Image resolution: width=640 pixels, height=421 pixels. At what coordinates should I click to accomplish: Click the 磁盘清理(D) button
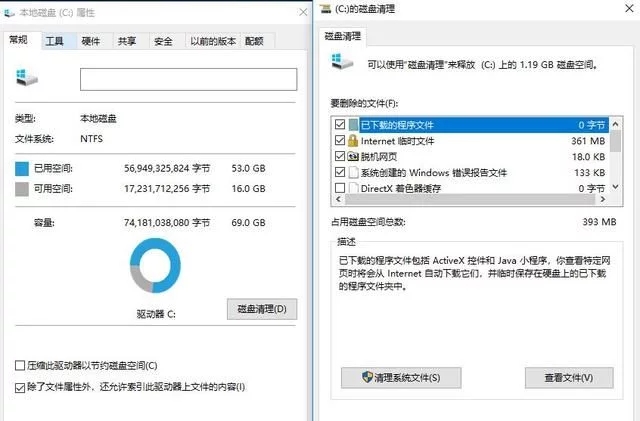click(x=262, y=309)
